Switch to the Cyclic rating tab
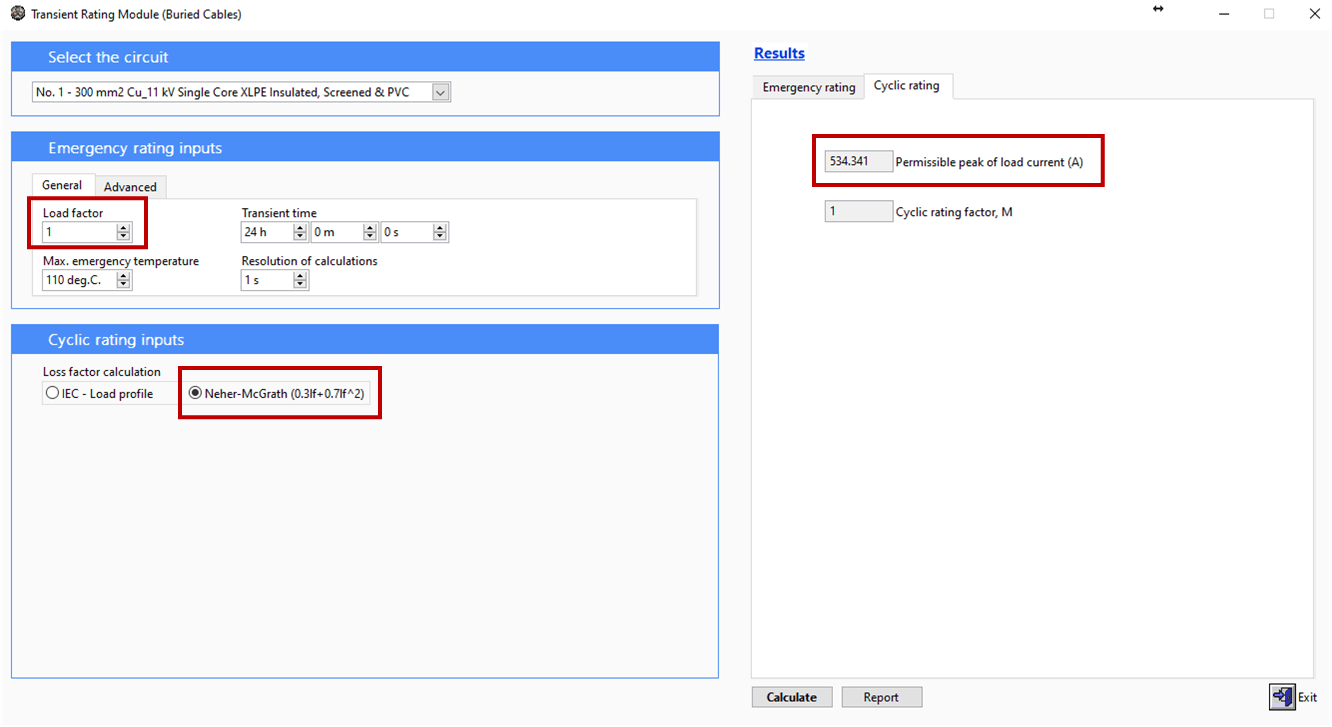1332x727 pixels. [906, 86]
